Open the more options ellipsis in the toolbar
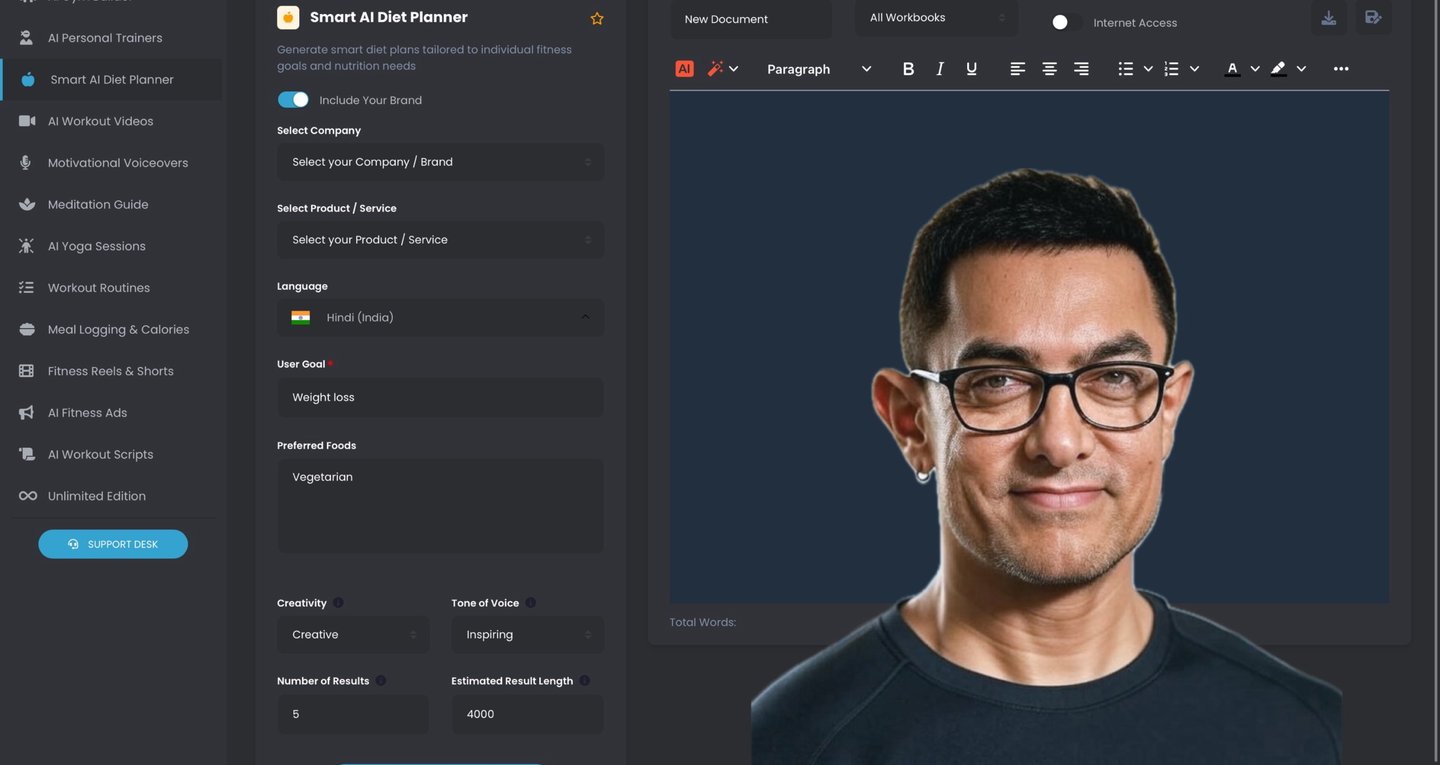The height and width of the screenshot is (765, 1440). pos(1341,69)
